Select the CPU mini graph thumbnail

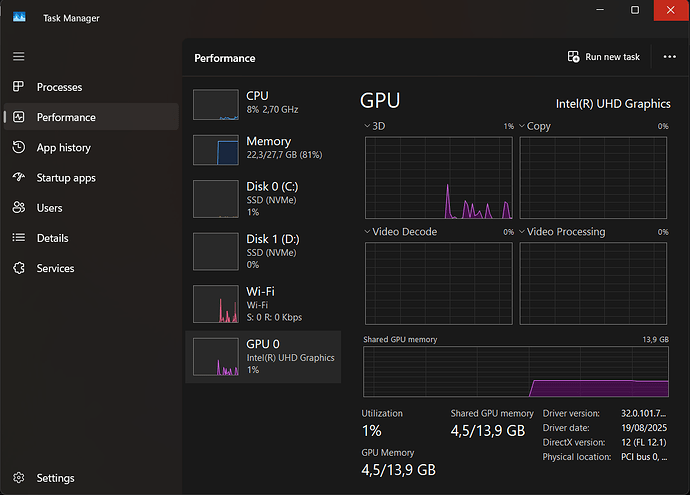pos(216,105)
